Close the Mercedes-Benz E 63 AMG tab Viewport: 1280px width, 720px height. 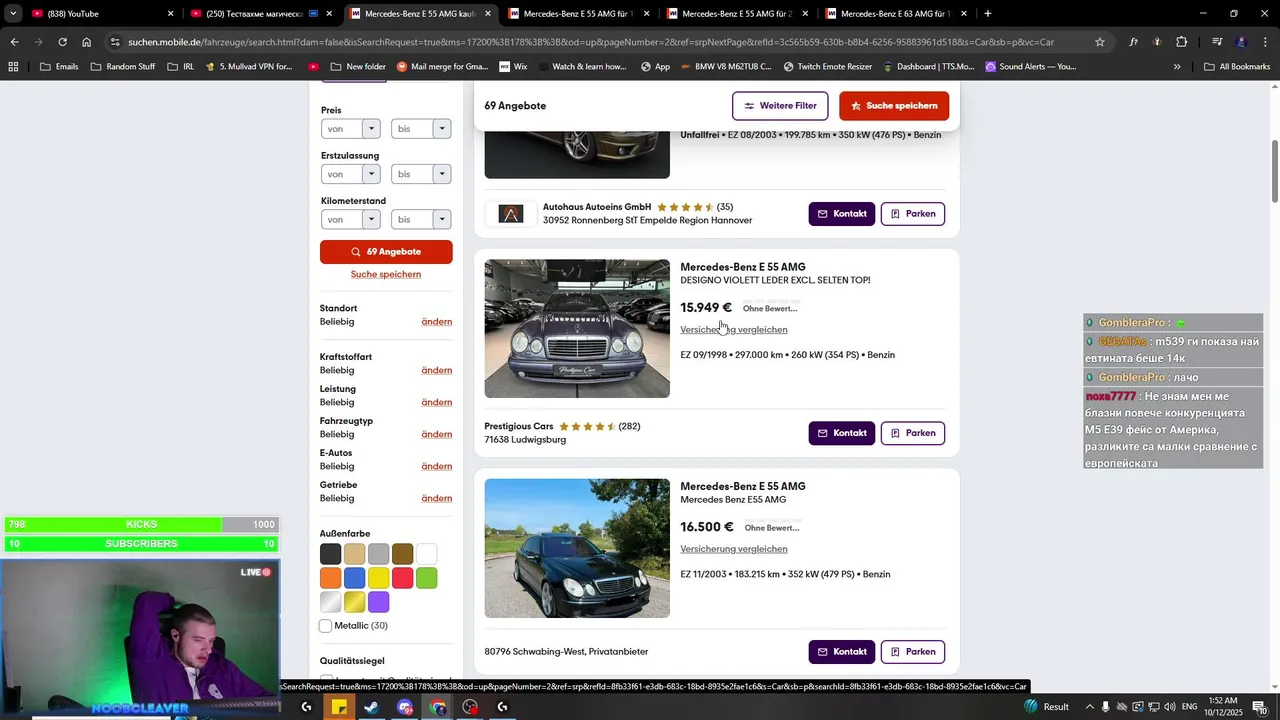point(964,14)
